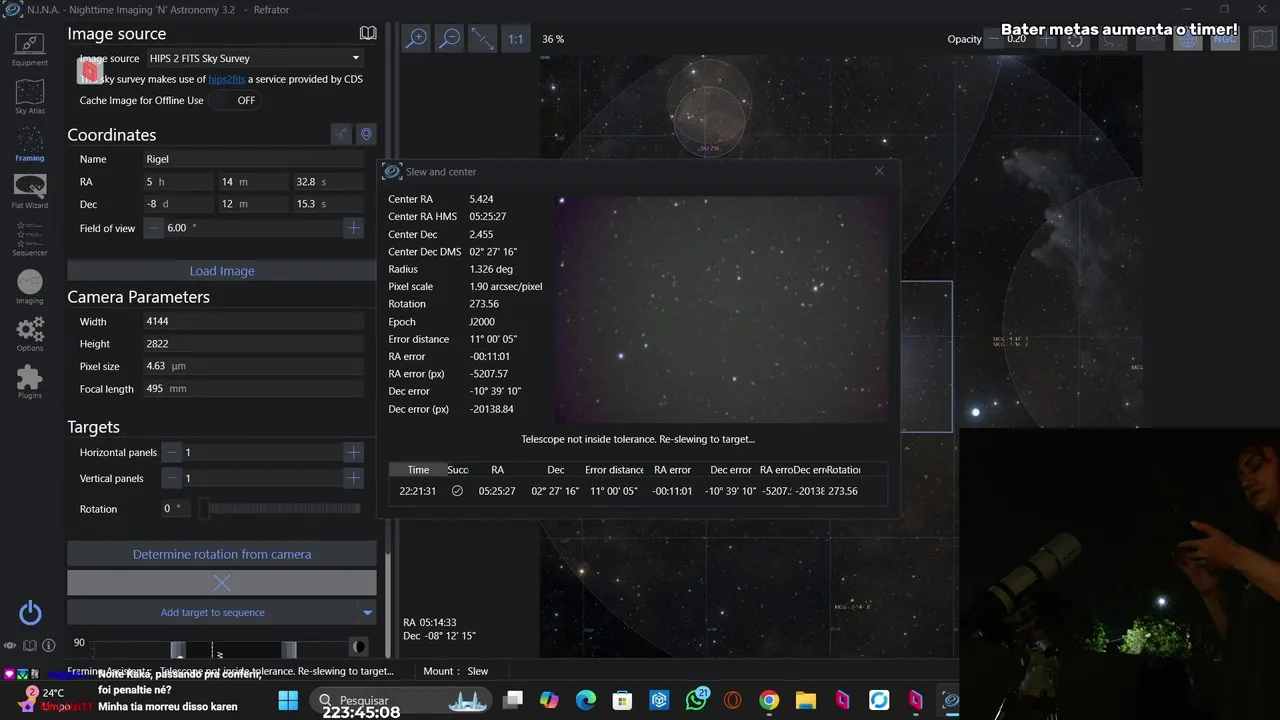Click the Pesquisar taskbar search box
Viewport: 1280px width, 720px height.
(401, 700)
